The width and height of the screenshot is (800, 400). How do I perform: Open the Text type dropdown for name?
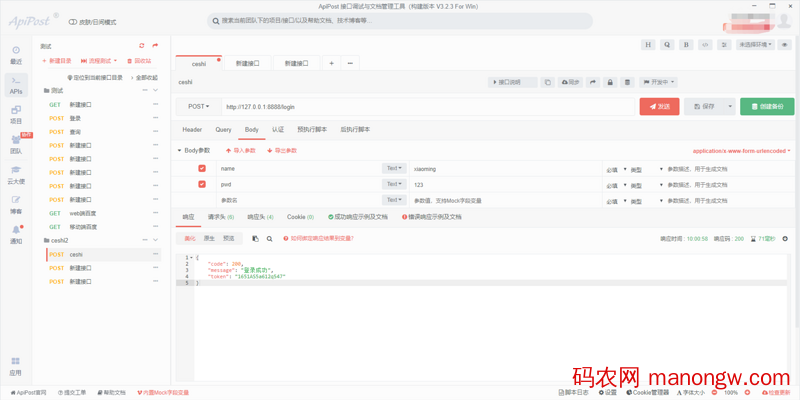[x=394, y=168]
